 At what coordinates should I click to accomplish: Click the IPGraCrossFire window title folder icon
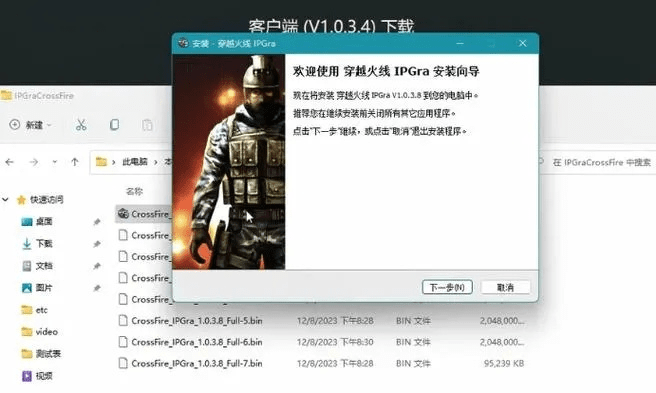(x=6, y=95)
